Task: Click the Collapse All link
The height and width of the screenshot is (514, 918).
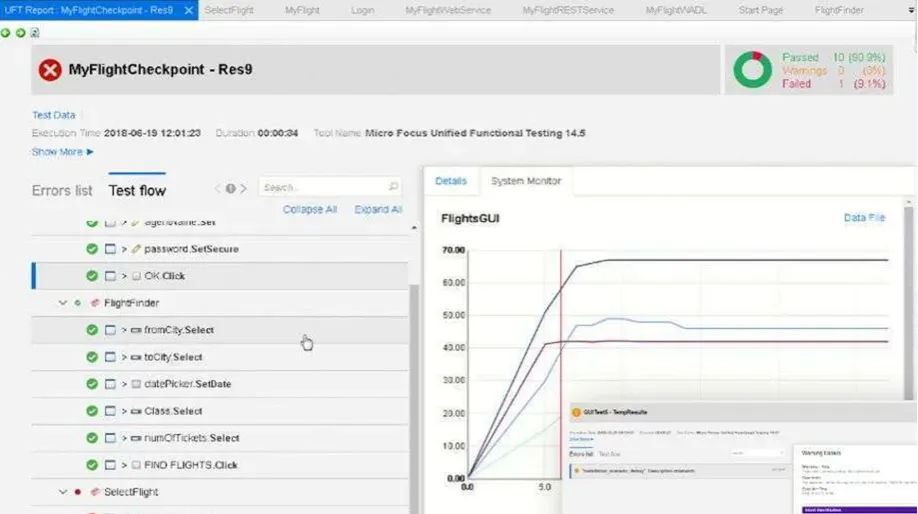Action: click(x=310, y=210)
